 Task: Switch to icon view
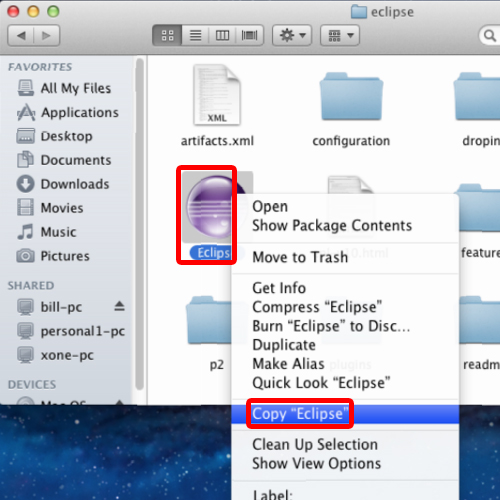(167, 35)
